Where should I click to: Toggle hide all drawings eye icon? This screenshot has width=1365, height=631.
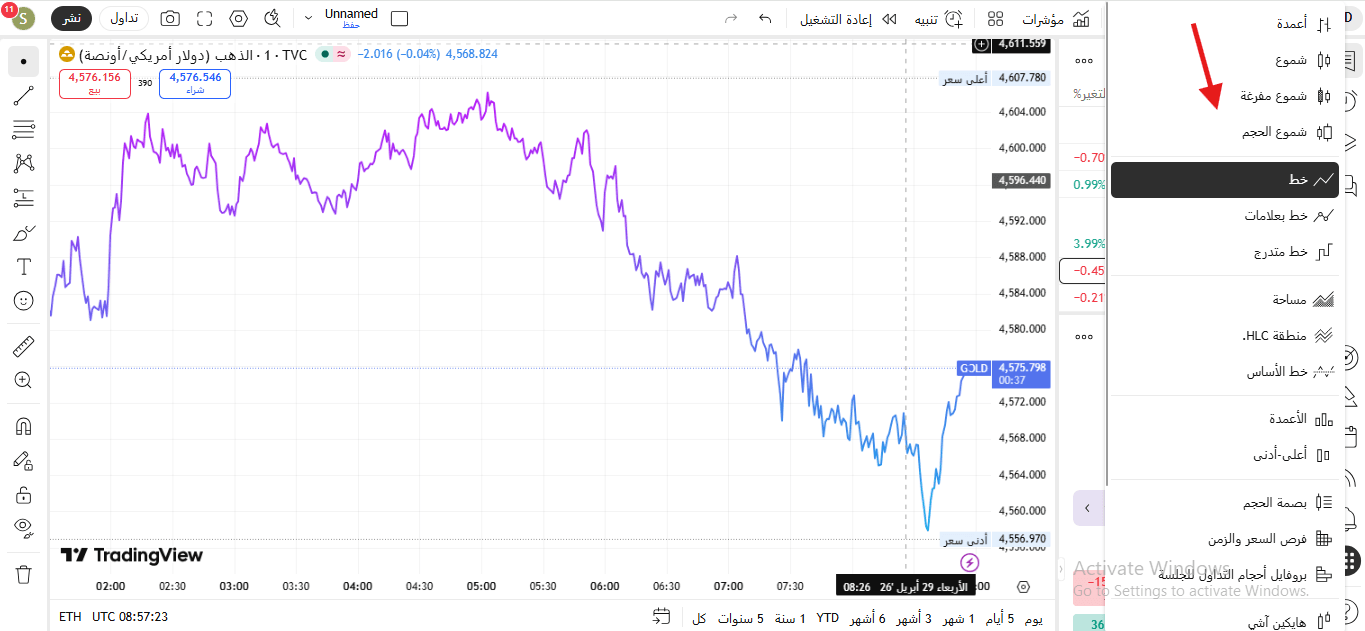pyautogui.click(x=24, y=528)
